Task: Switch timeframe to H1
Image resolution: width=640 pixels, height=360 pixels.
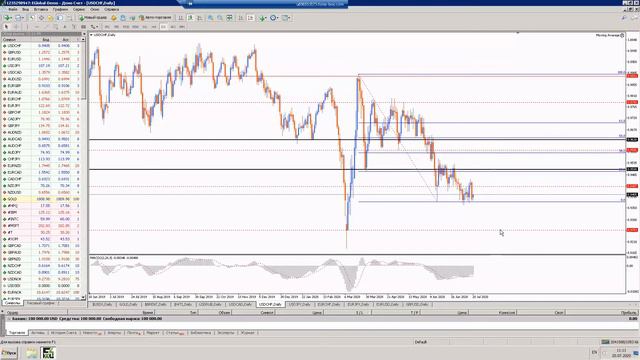Action: 144,27
